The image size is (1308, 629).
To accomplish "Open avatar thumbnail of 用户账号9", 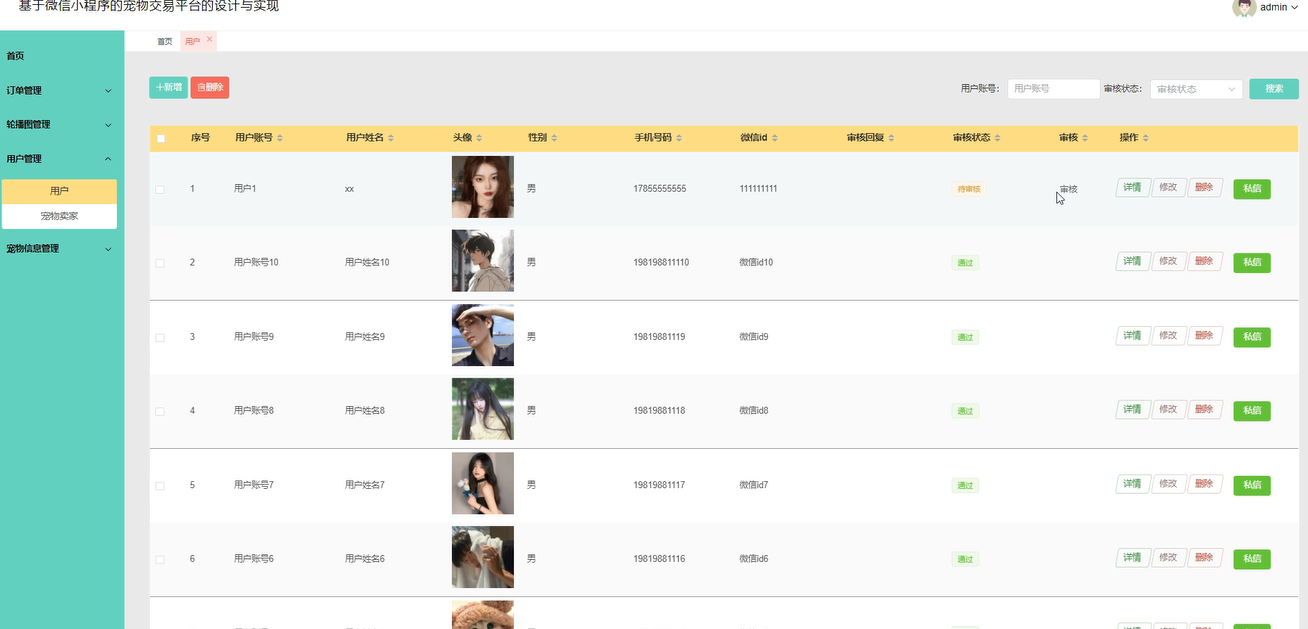I will 483,335.
